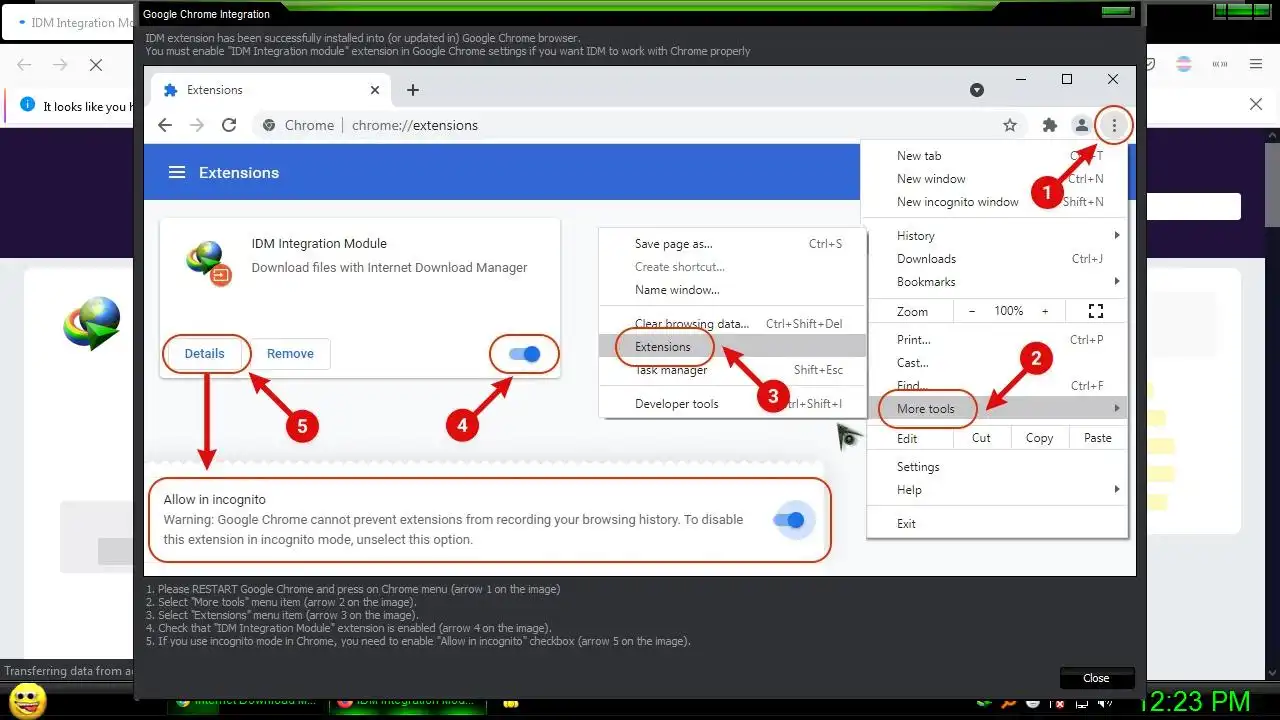Click the shield icon in background toolbar

click(1151, 64)
